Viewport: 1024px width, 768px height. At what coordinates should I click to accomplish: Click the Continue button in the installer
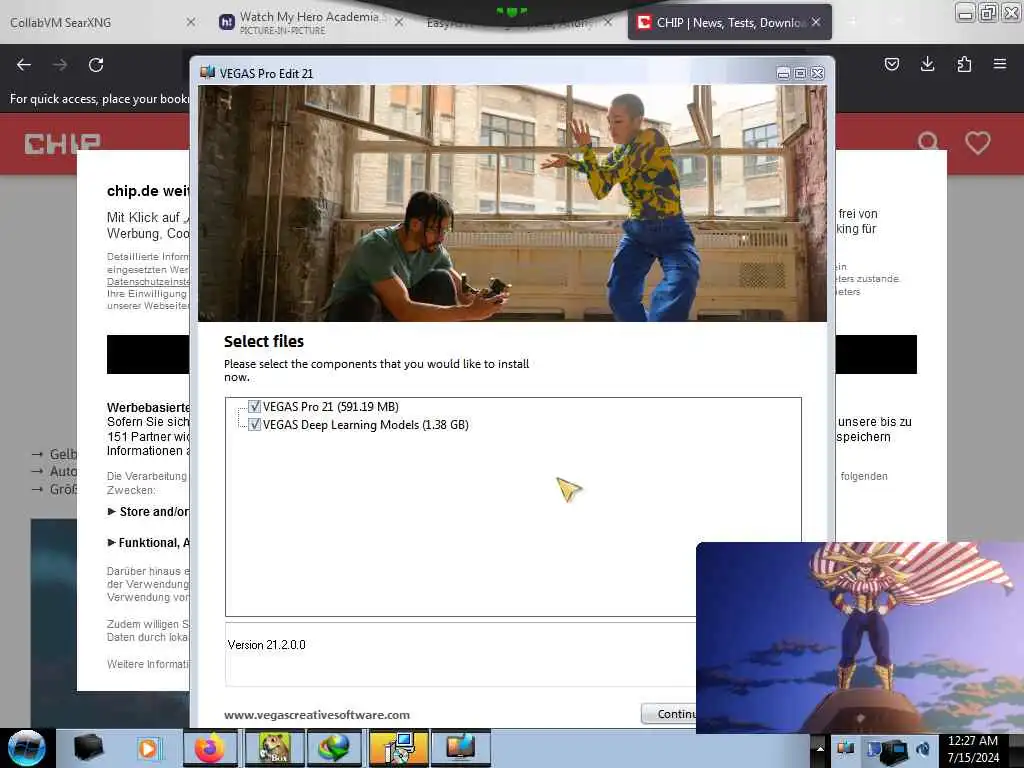pyautogui.click(x=669, y=714)
